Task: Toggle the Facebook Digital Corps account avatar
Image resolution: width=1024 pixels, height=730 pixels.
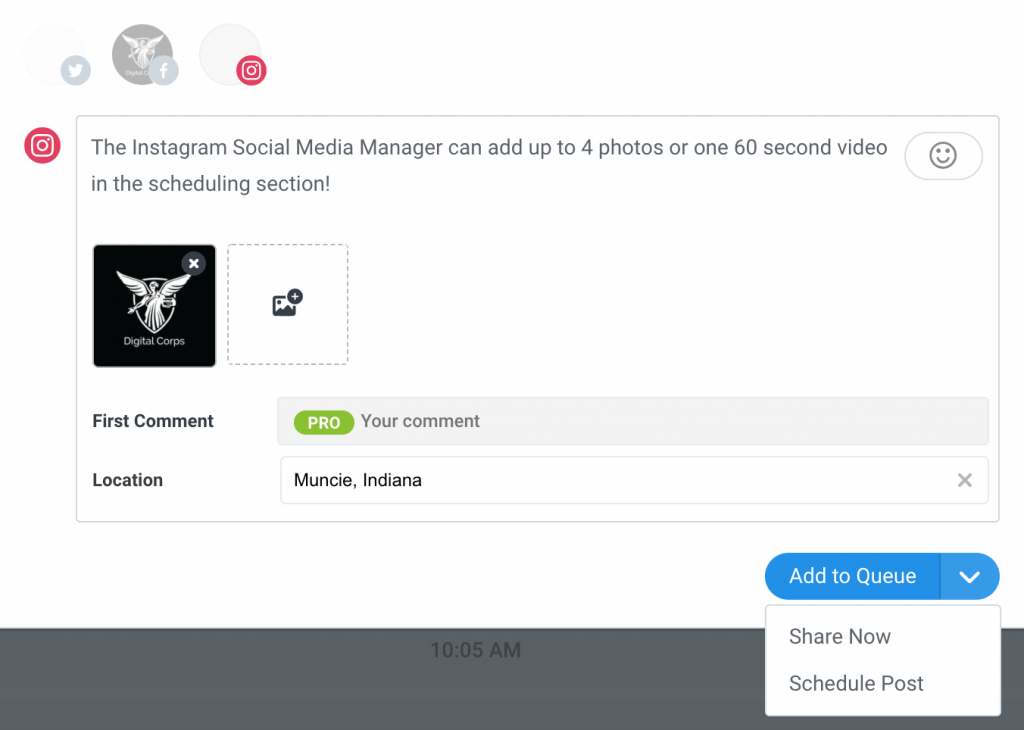Action: pos(142,54)
